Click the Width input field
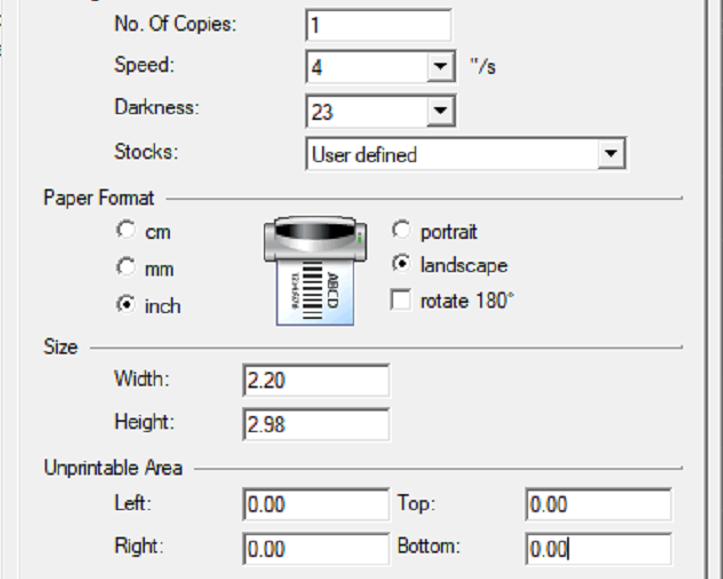 [315, 380]
